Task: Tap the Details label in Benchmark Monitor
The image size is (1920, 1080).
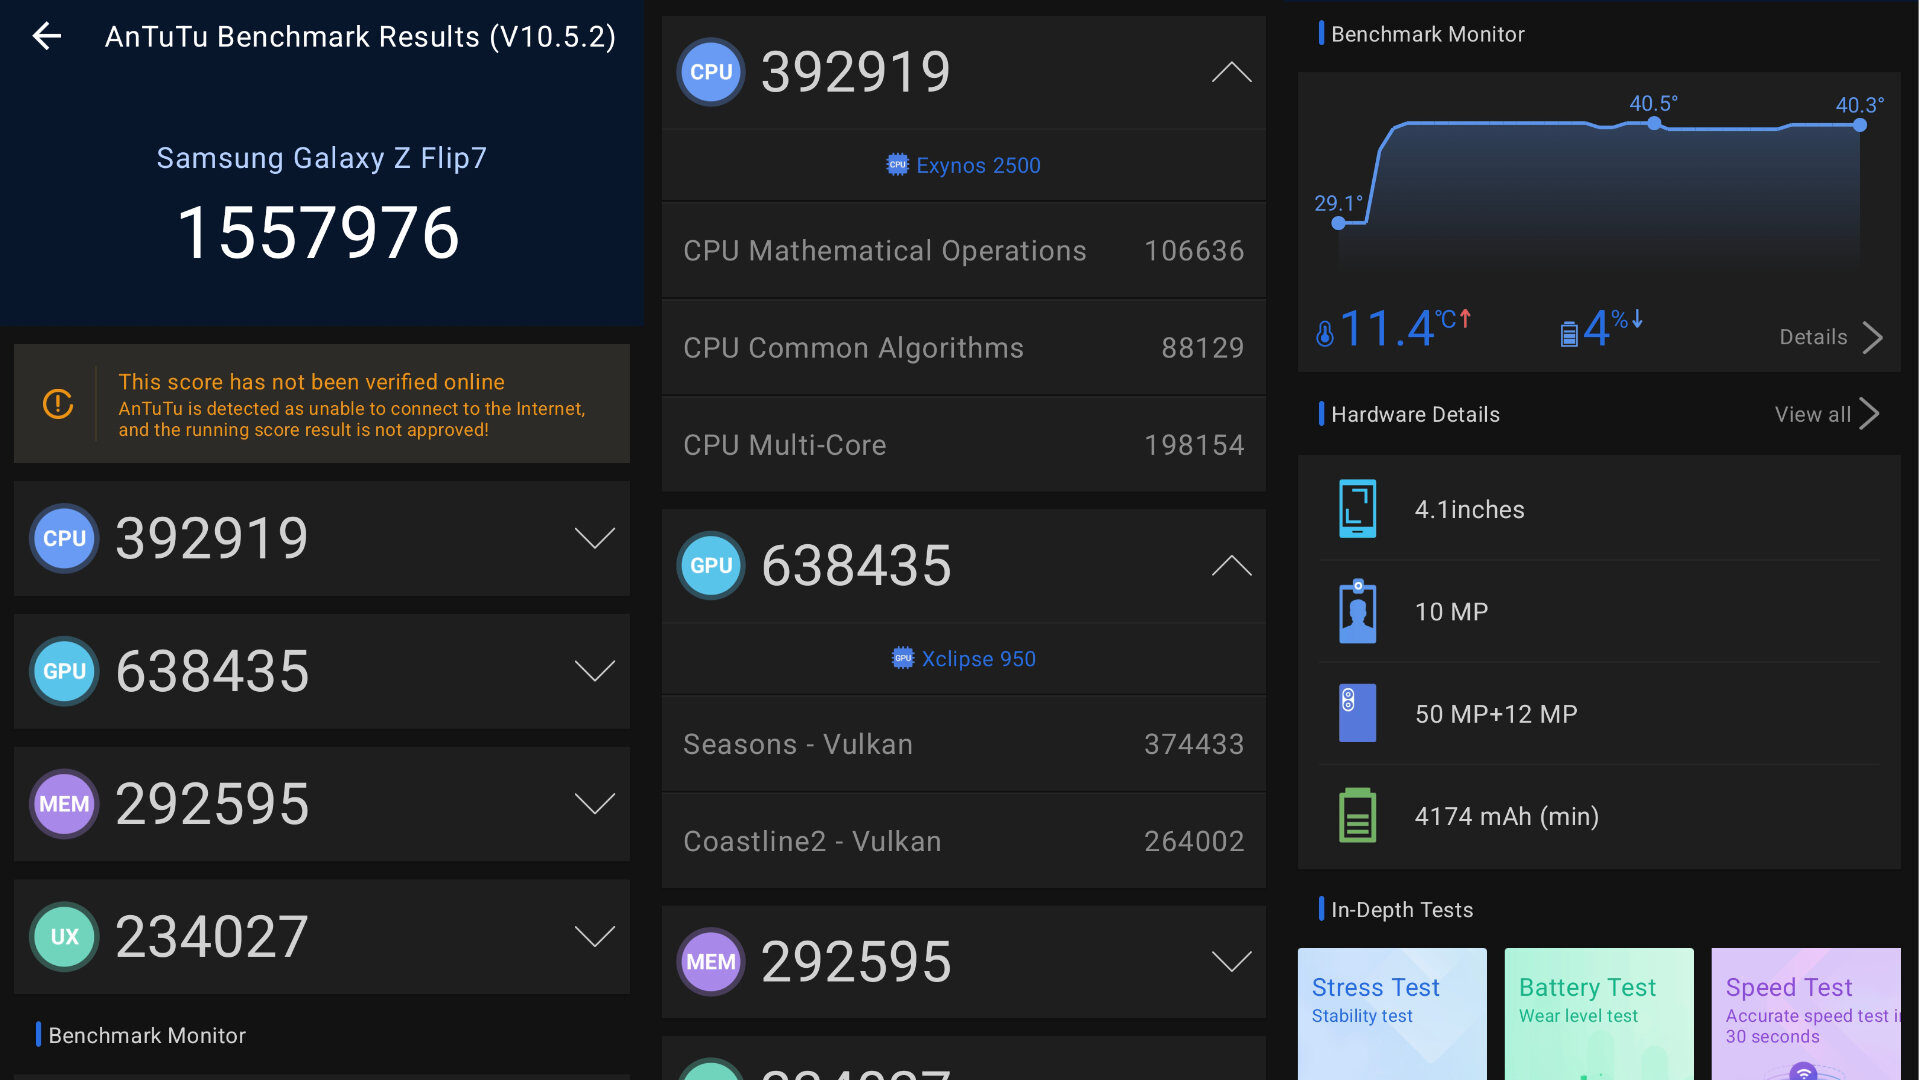Action: 1813,337
